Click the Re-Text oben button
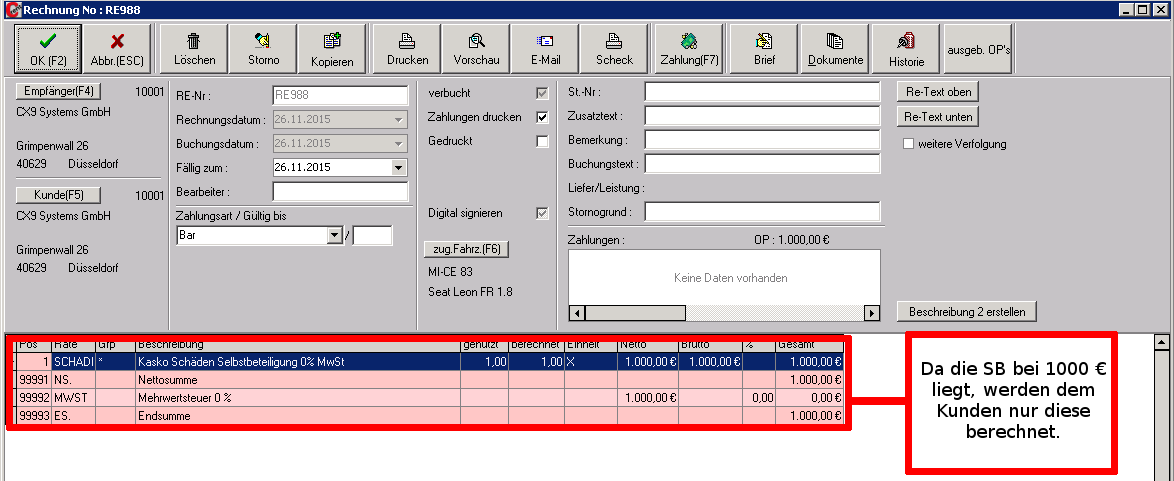Viewport: 1174px width, 481px height. tap(938, 92)
